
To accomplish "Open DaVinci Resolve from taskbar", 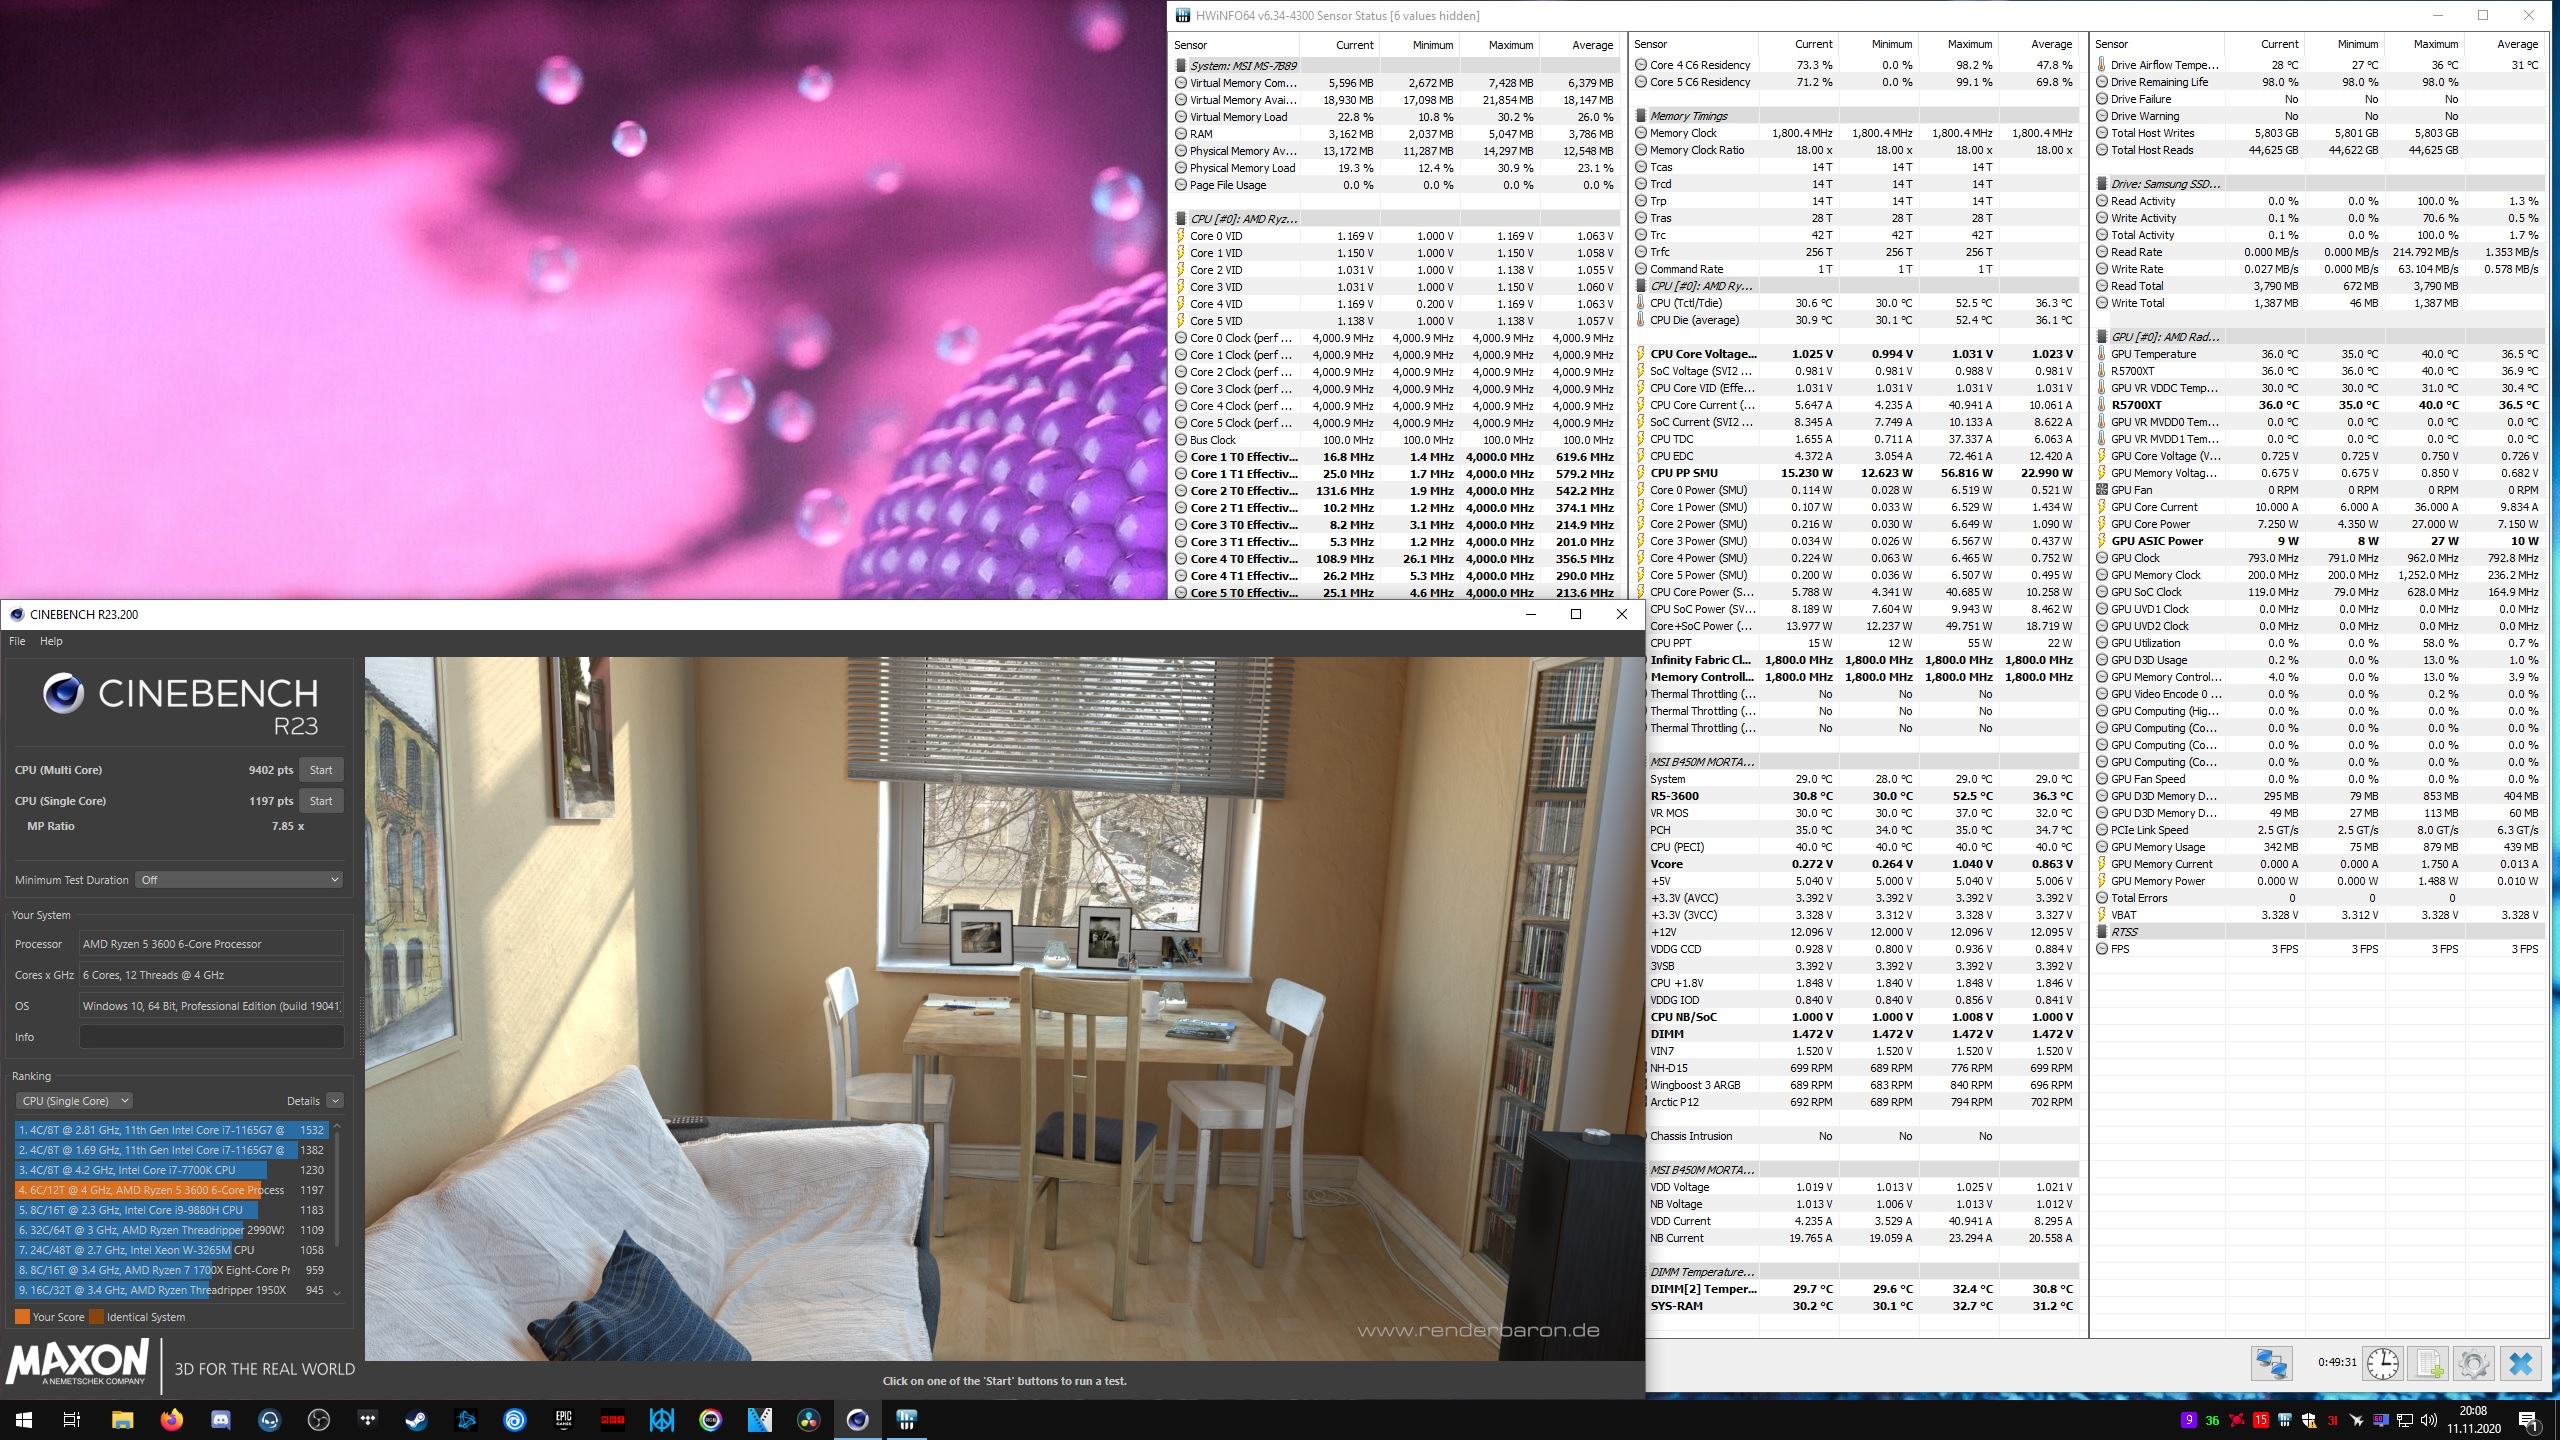I will point(808,1419).
